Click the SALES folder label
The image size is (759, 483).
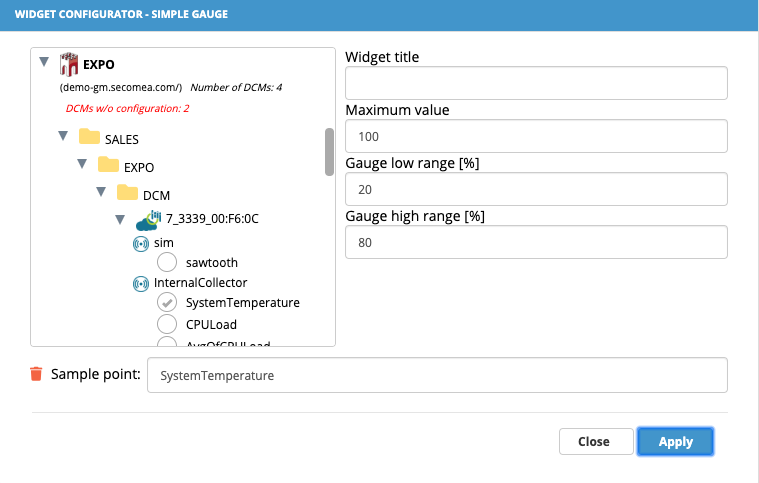[122, 139]
